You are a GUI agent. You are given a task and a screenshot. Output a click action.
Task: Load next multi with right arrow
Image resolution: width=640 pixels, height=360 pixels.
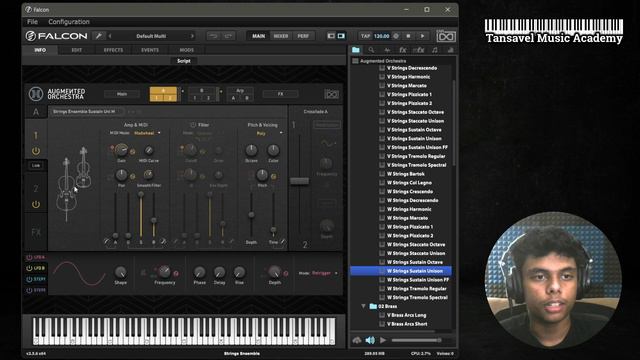(192, 36)
